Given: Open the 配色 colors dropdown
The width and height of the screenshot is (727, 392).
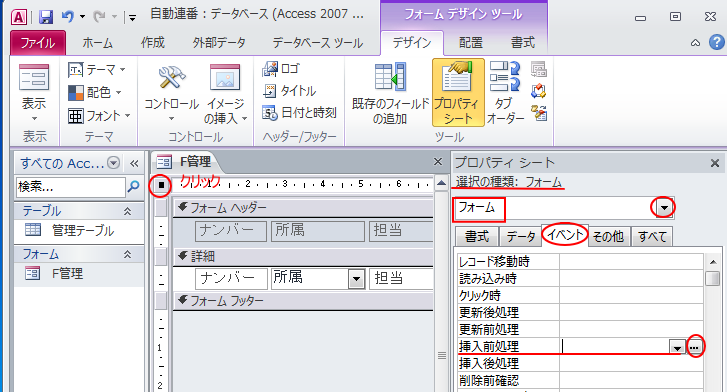Looking at the screenshot, I should [x=95, y=92].
